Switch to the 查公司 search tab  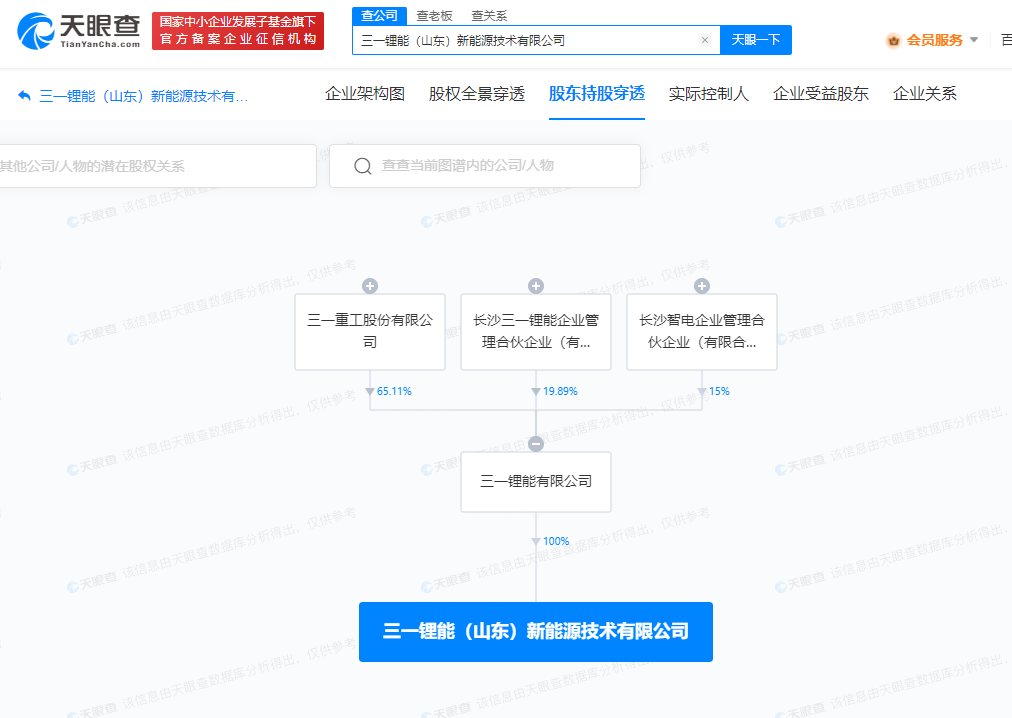380,15
